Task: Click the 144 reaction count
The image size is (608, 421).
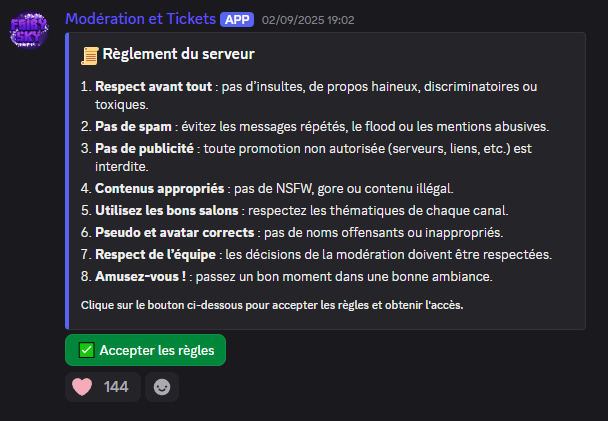Action: click(x=116, y=387)
